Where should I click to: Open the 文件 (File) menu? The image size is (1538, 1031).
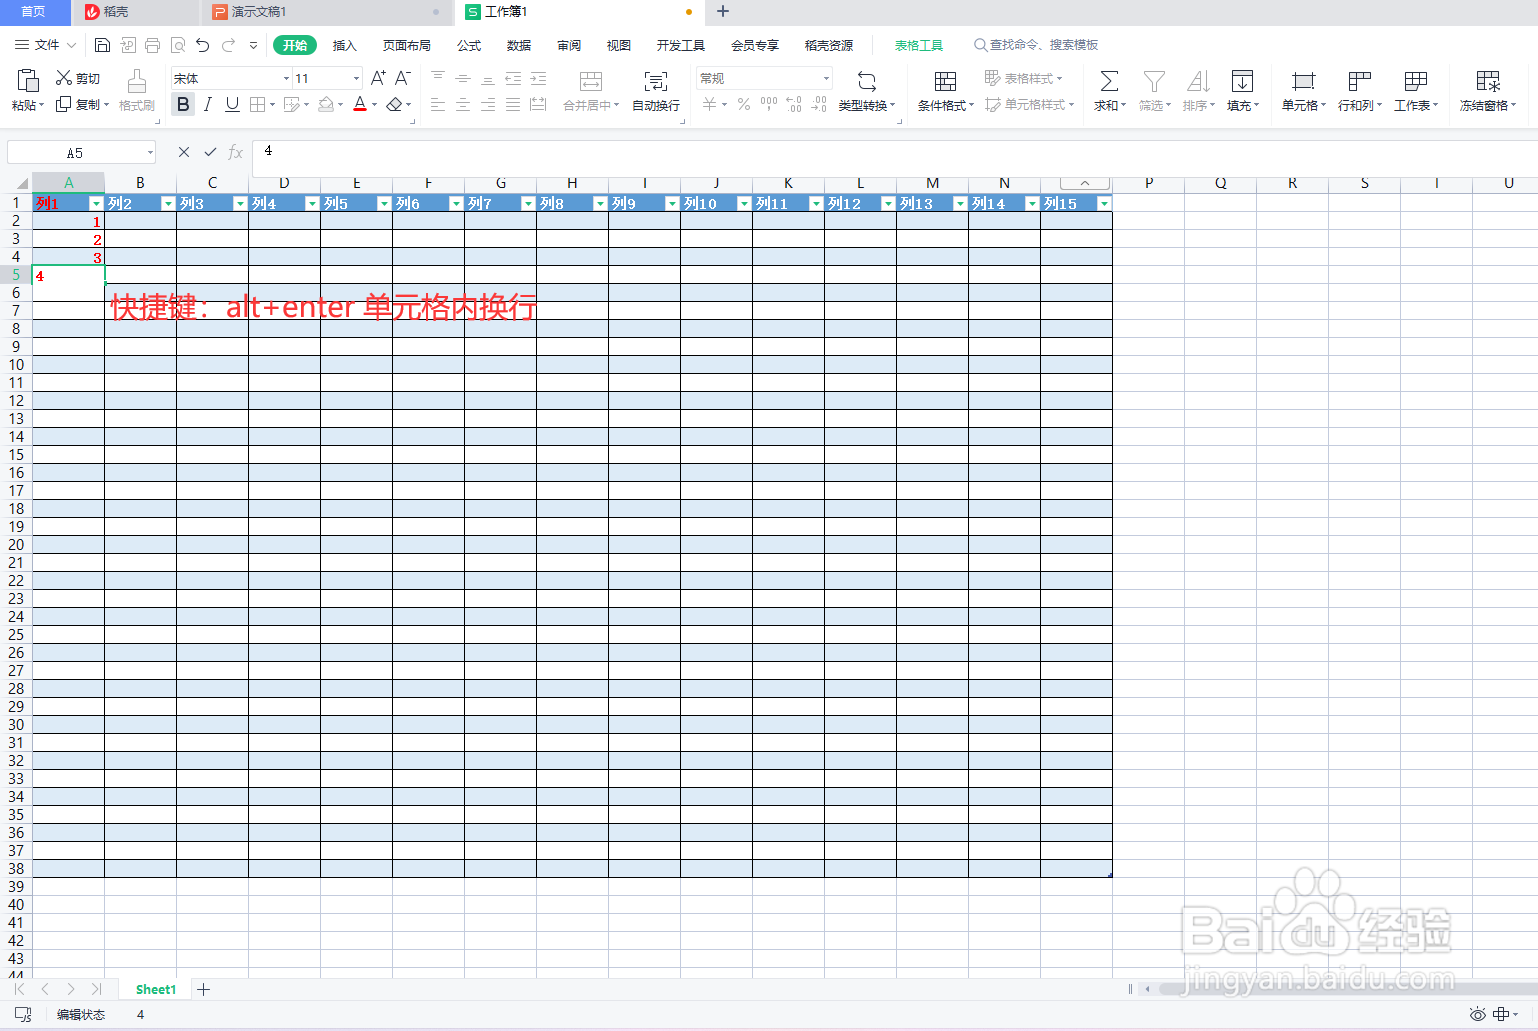coord(46,45)
